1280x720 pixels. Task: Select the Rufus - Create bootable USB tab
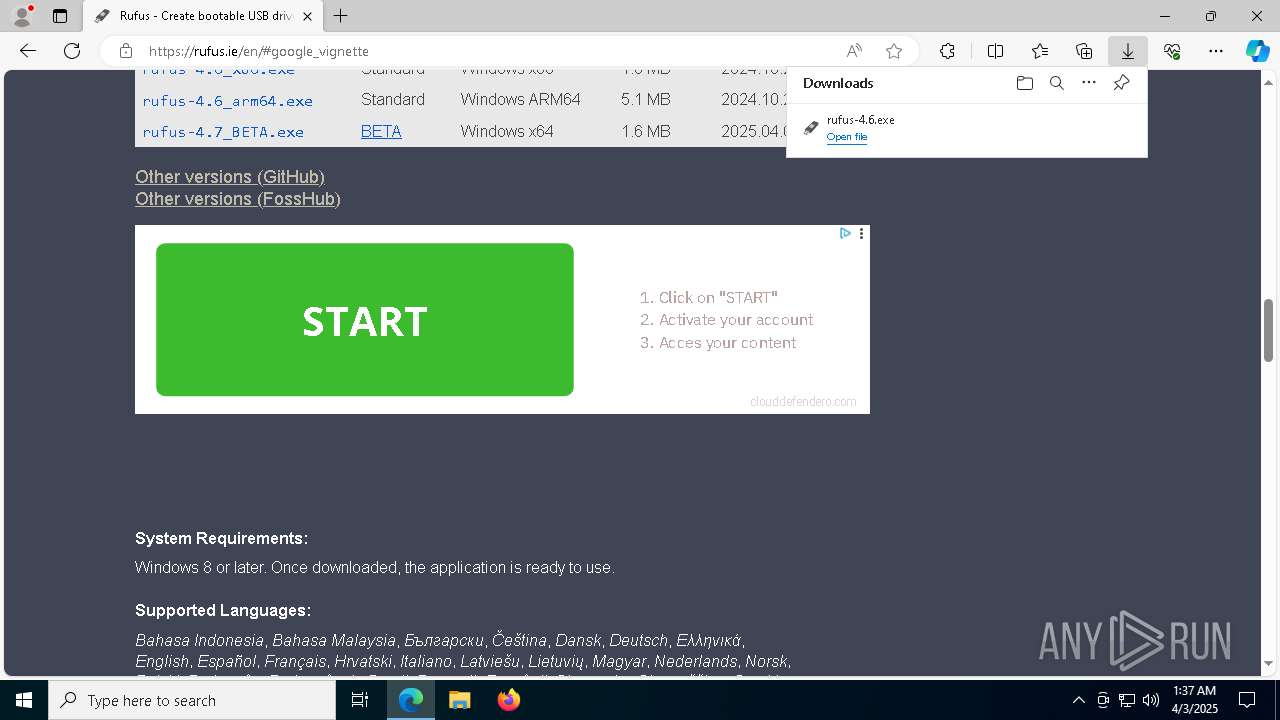202,16
